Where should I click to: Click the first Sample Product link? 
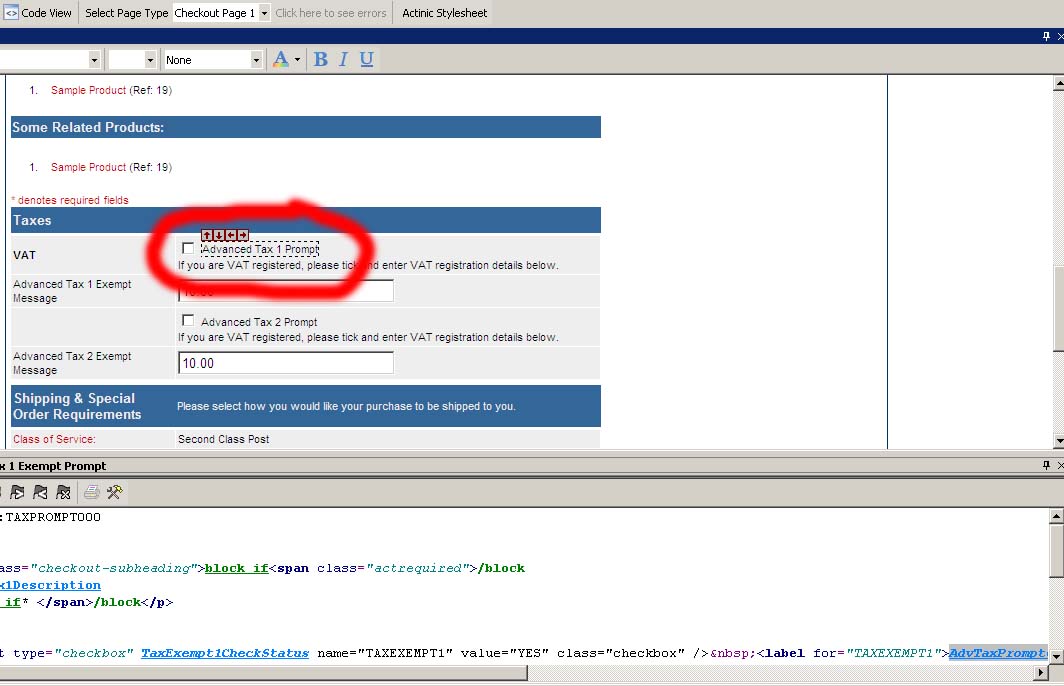tap(88, 90)
